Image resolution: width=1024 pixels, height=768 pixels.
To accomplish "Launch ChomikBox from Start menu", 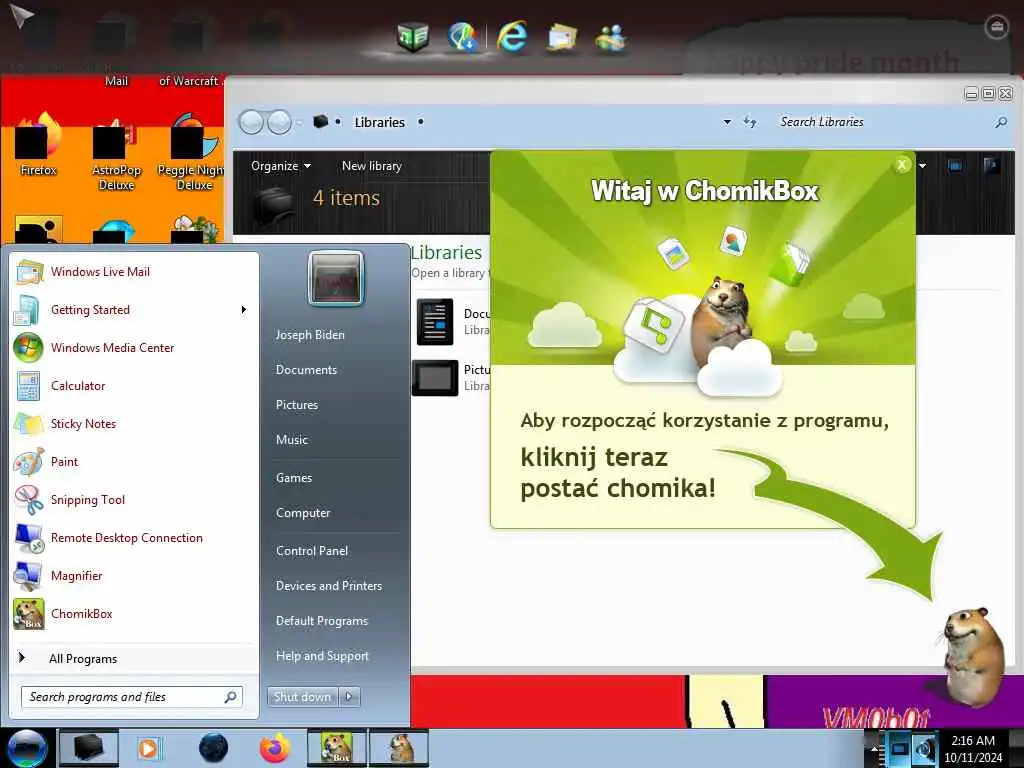I will pos(134,614).
